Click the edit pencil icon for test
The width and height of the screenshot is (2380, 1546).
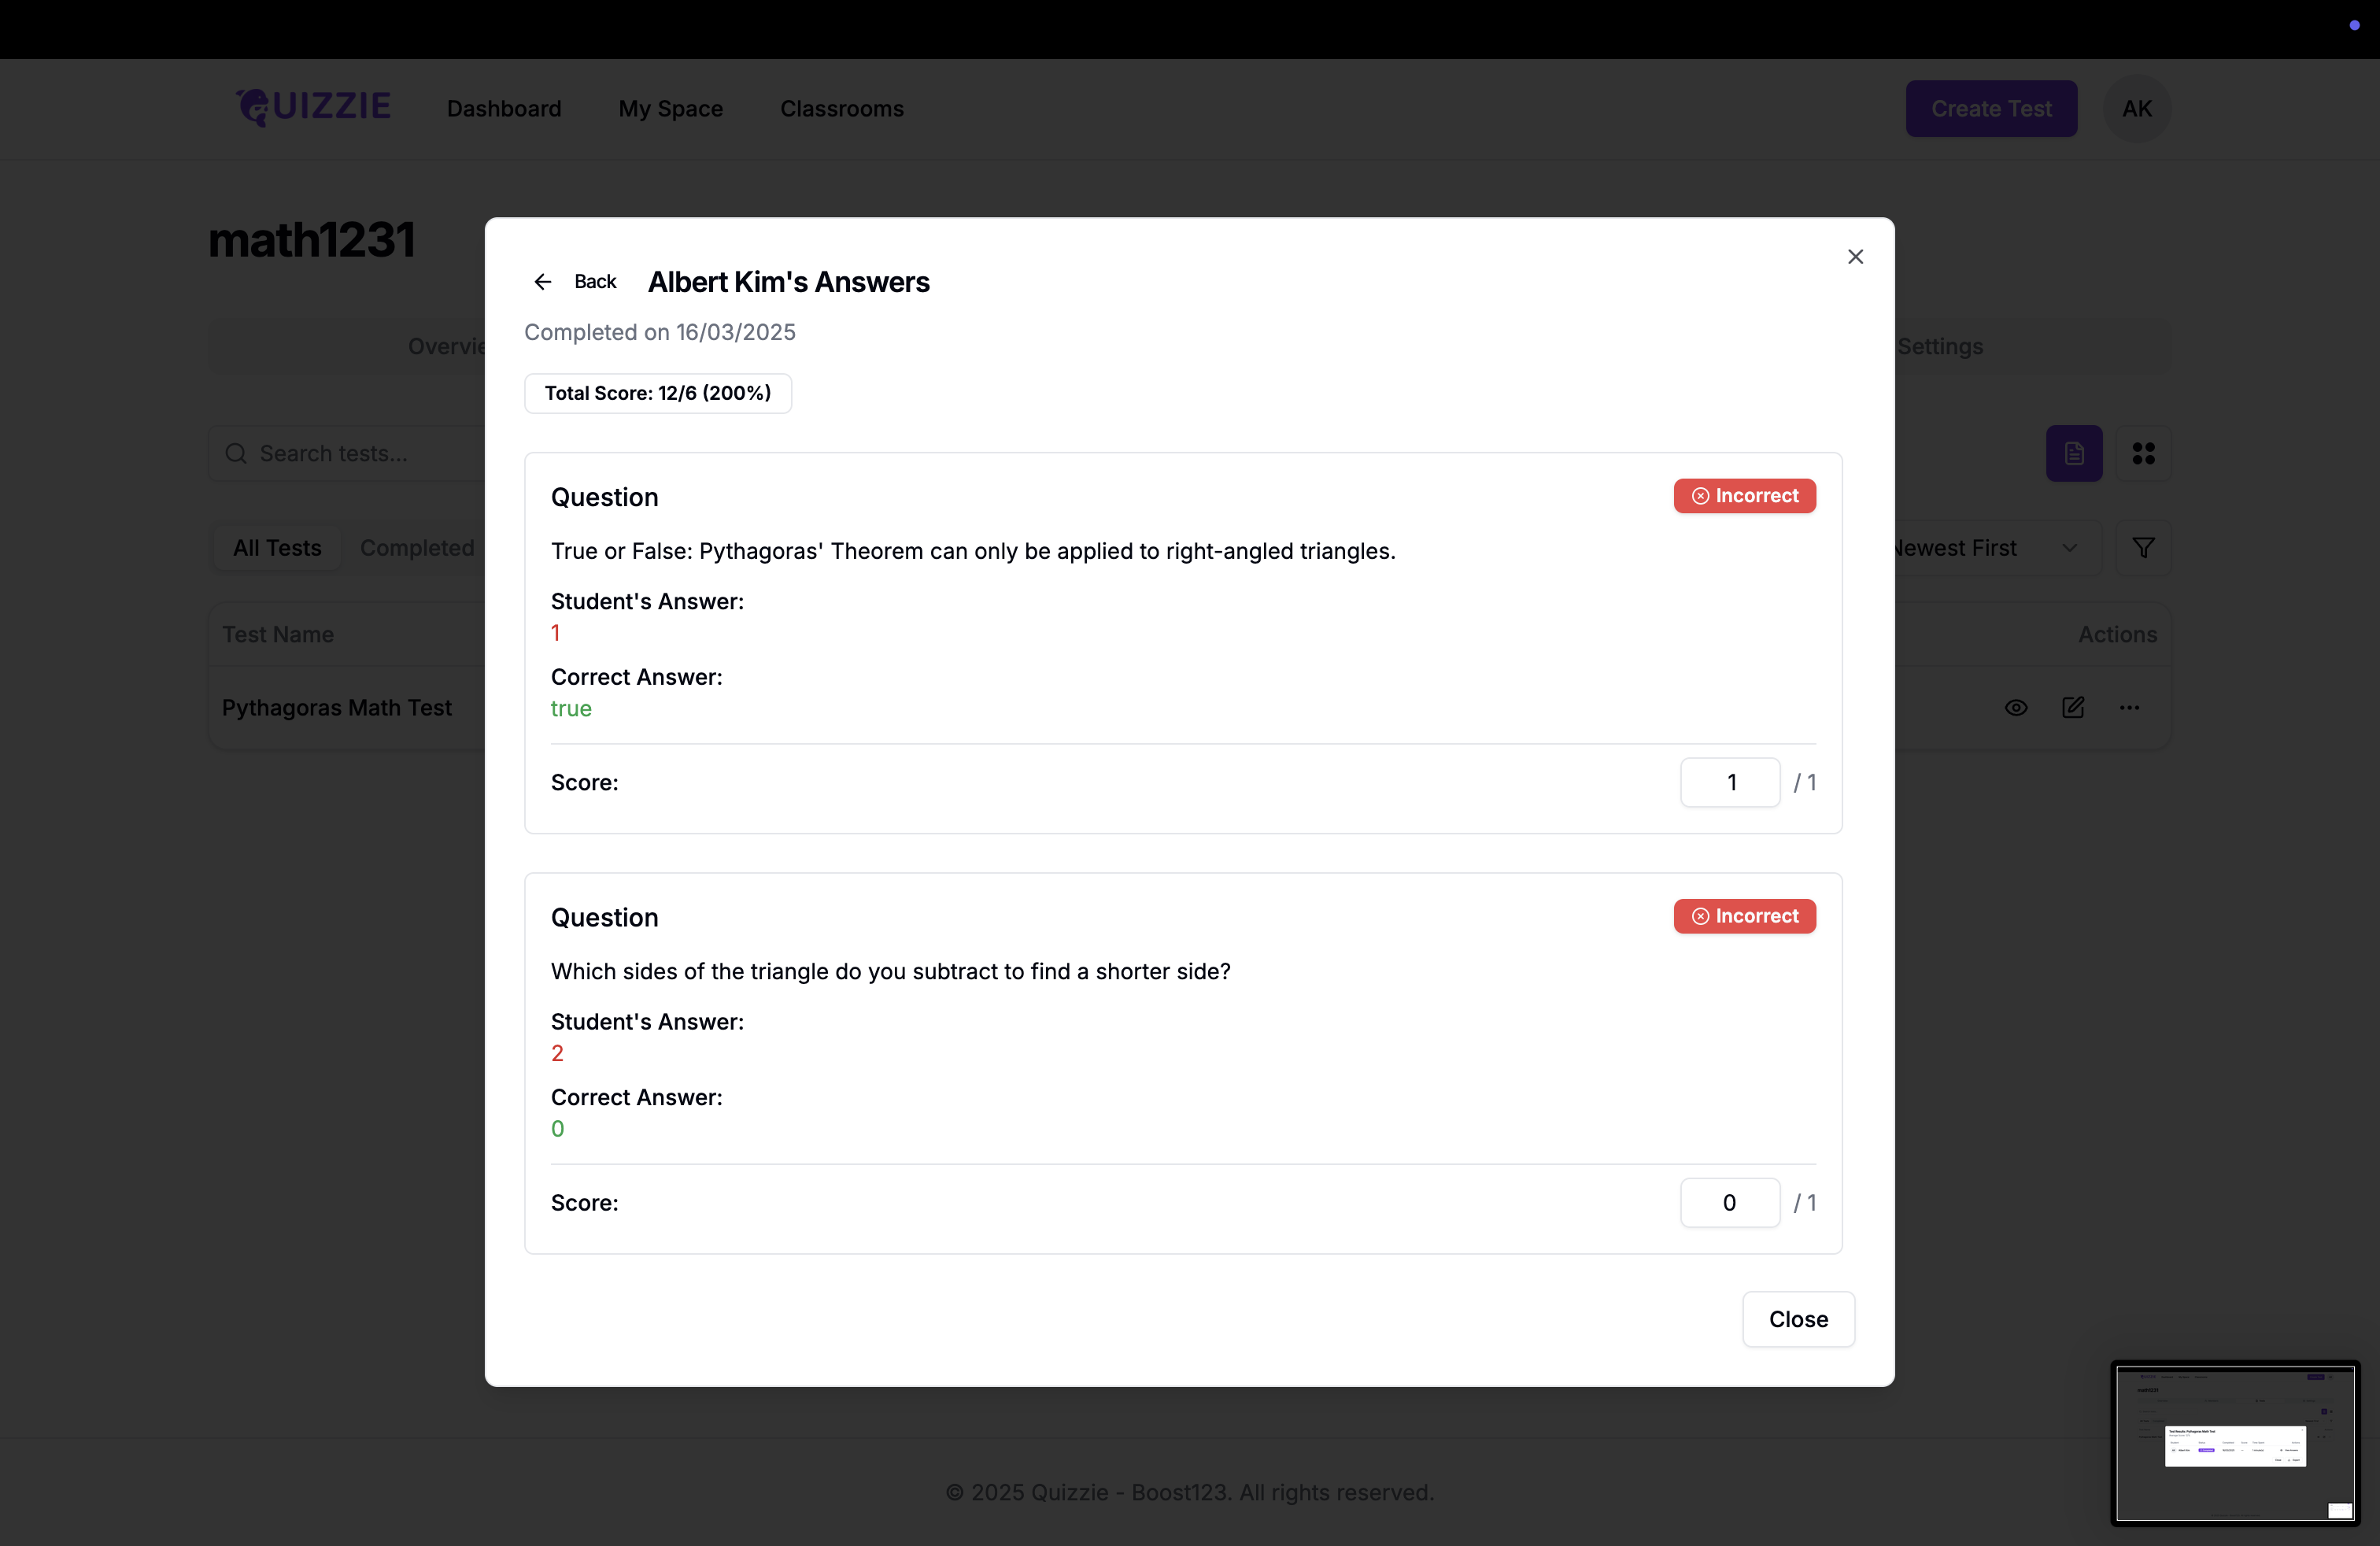(x=2073, y=708)
